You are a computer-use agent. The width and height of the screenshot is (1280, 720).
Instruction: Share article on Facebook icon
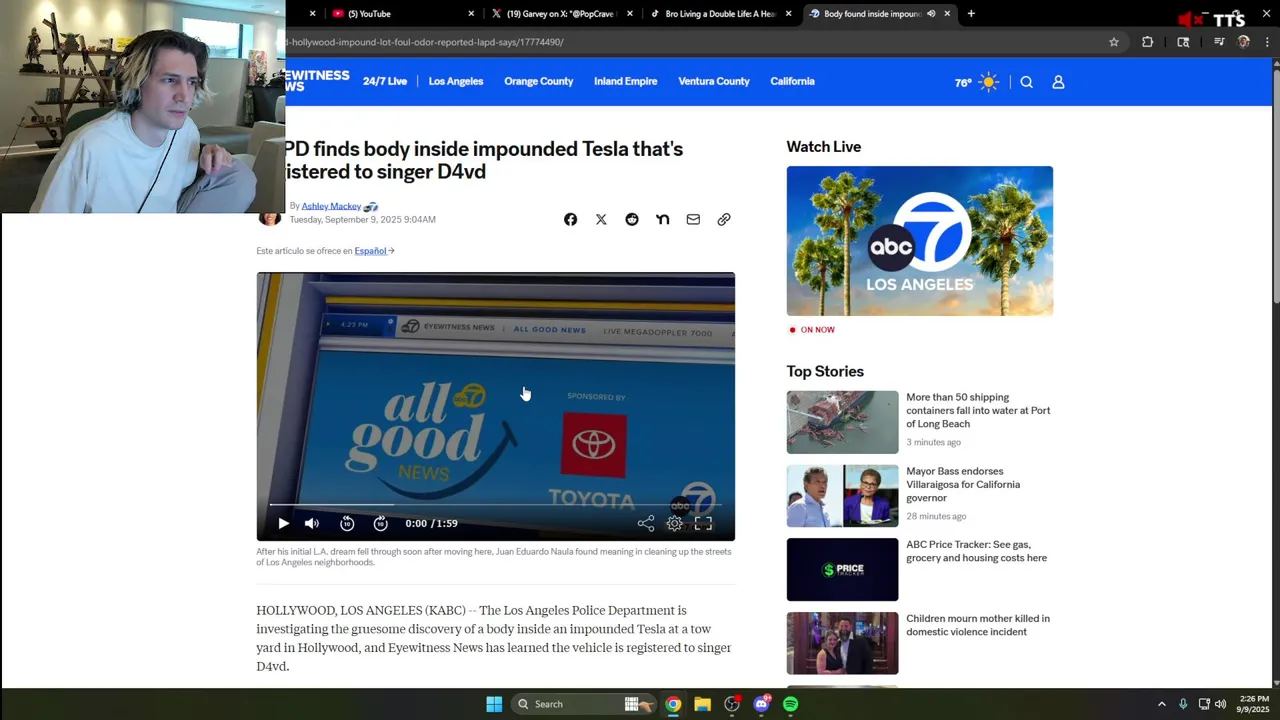[x=570, y=219]
